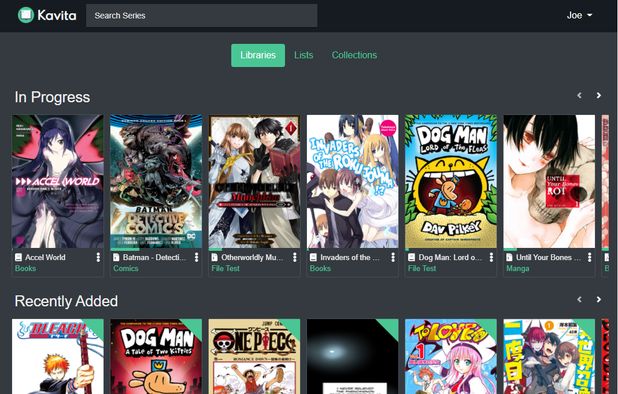This screenshot has width=618, height=394.
Task: Click the Recently Added section heading
Action: pos(66,301)
